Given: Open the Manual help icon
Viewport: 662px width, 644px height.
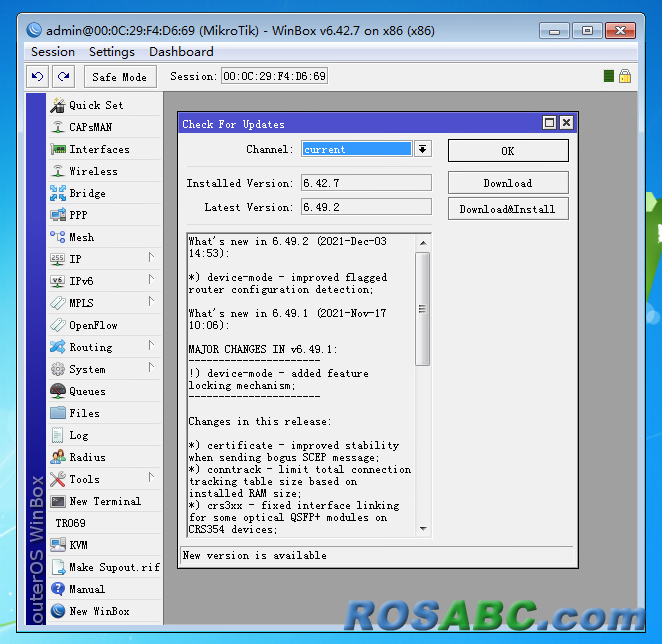Looking at the screenshot, I should [58, 589].
